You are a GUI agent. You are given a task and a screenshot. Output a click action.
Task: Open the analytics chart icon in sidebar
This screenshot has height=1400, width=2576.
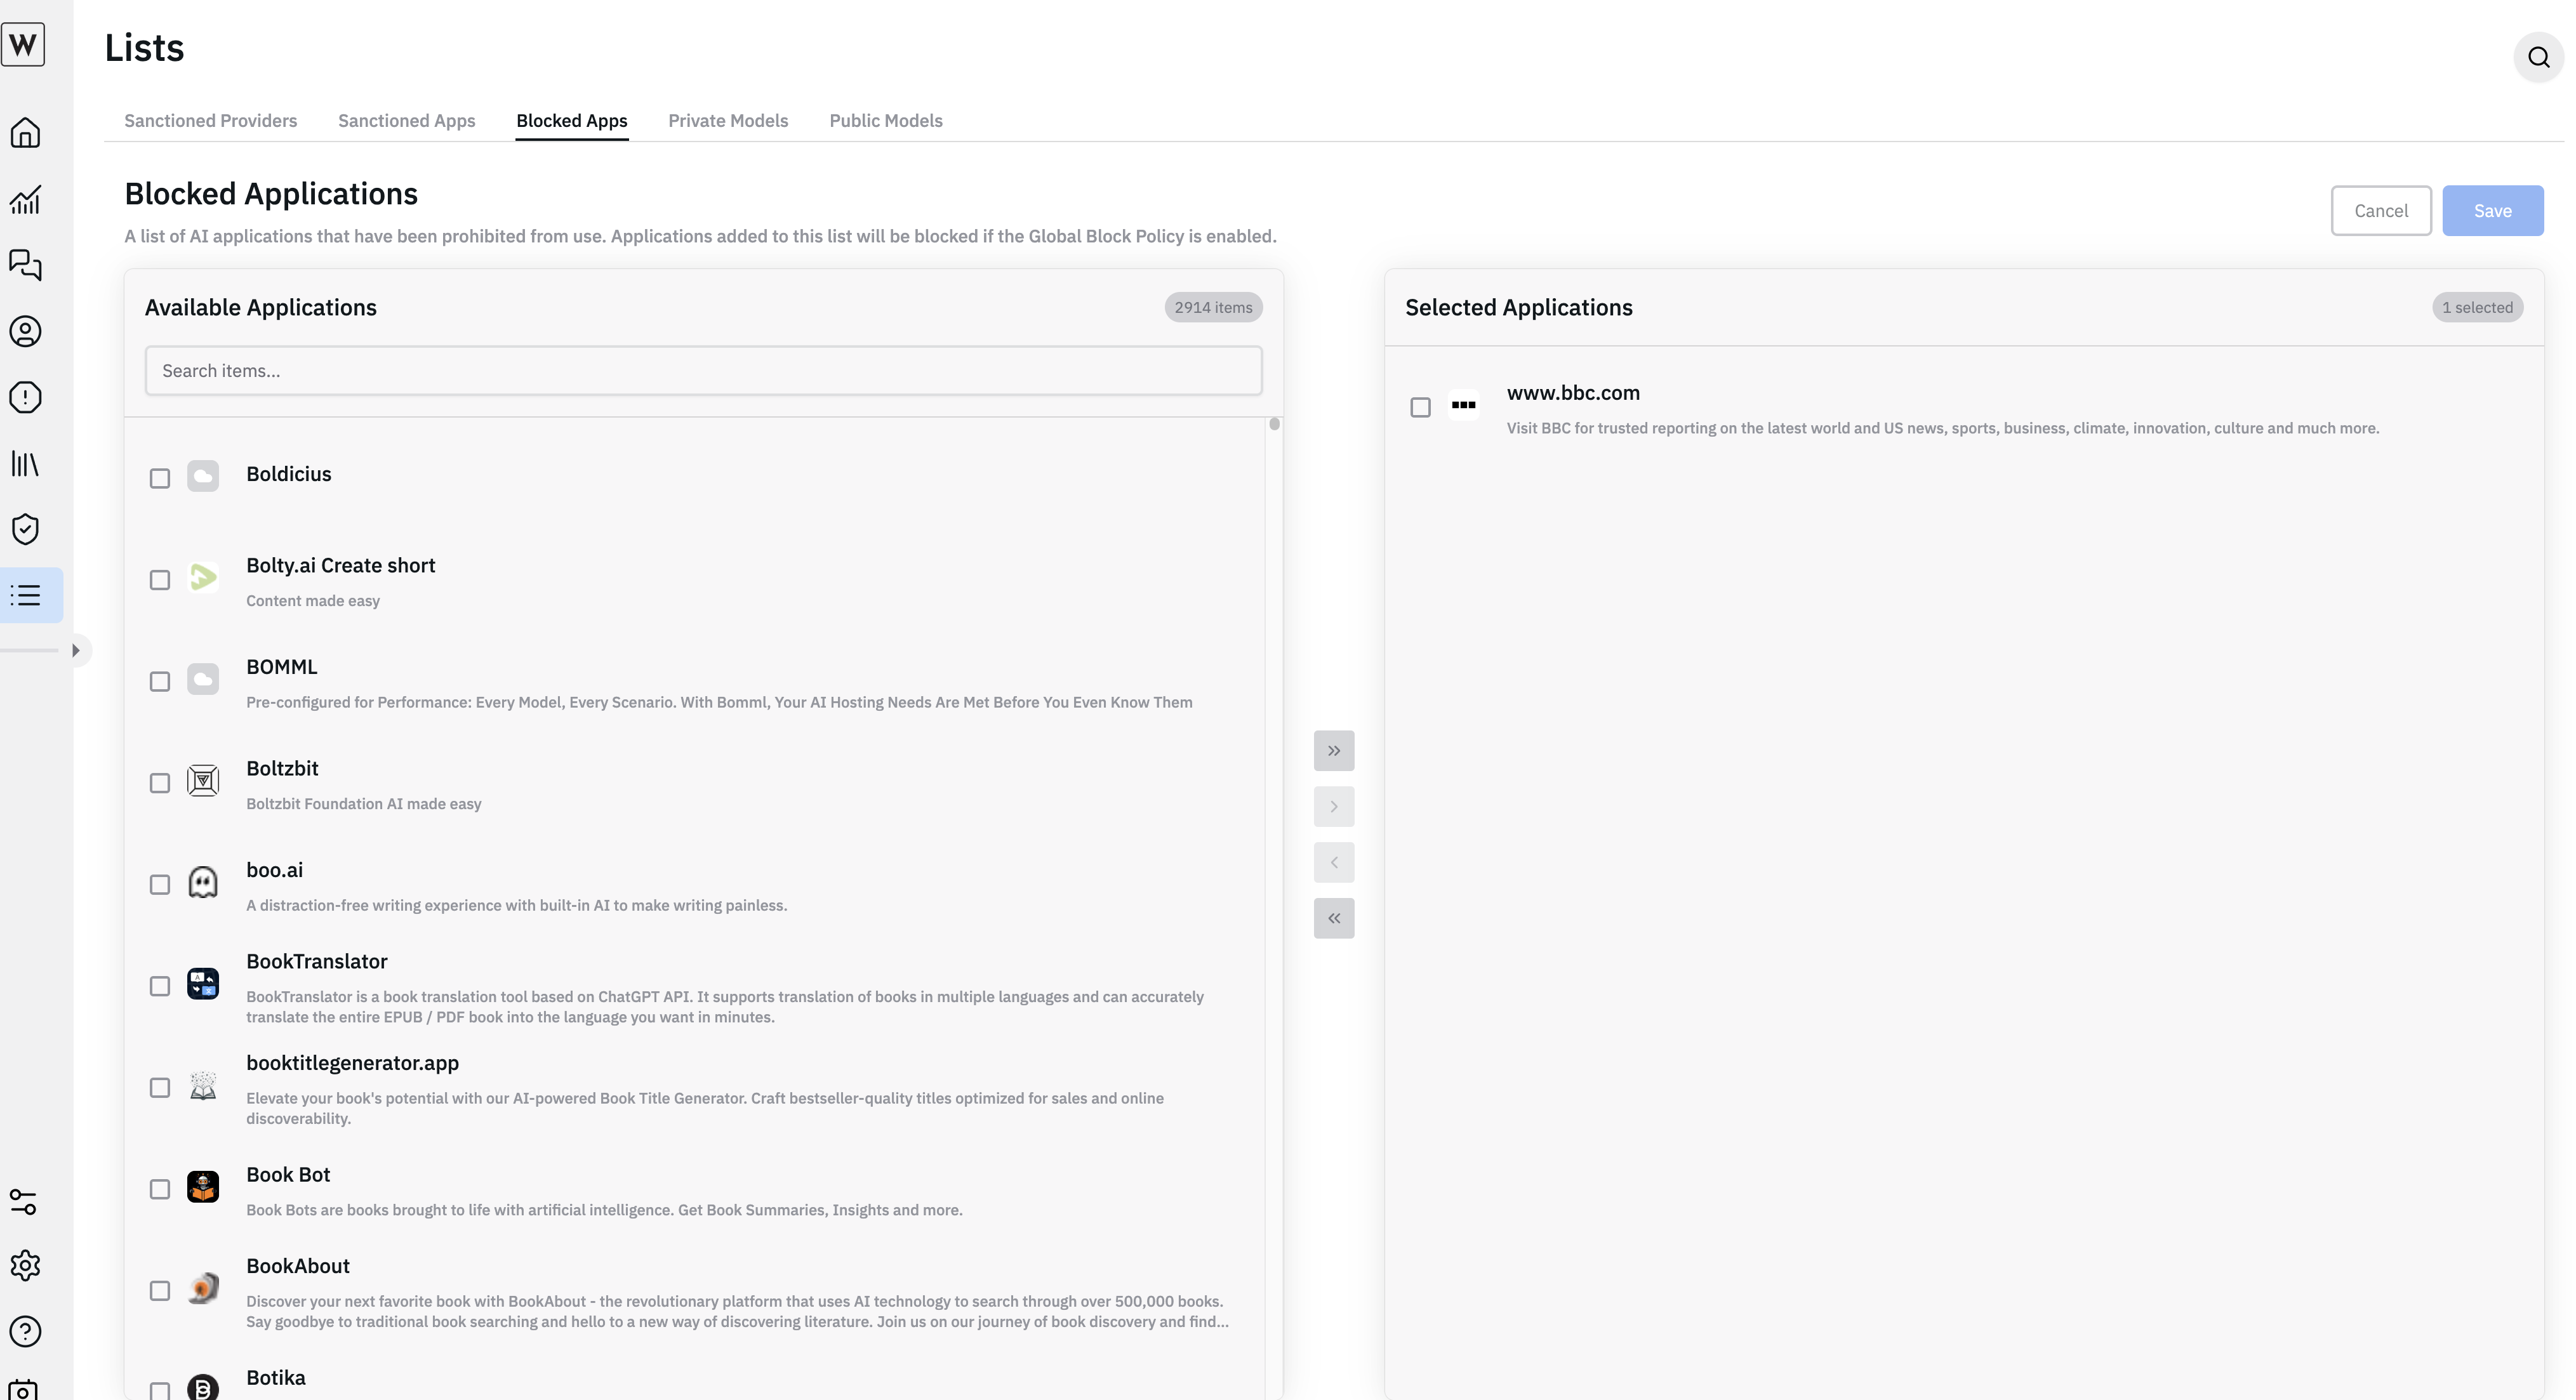point(25,199)
